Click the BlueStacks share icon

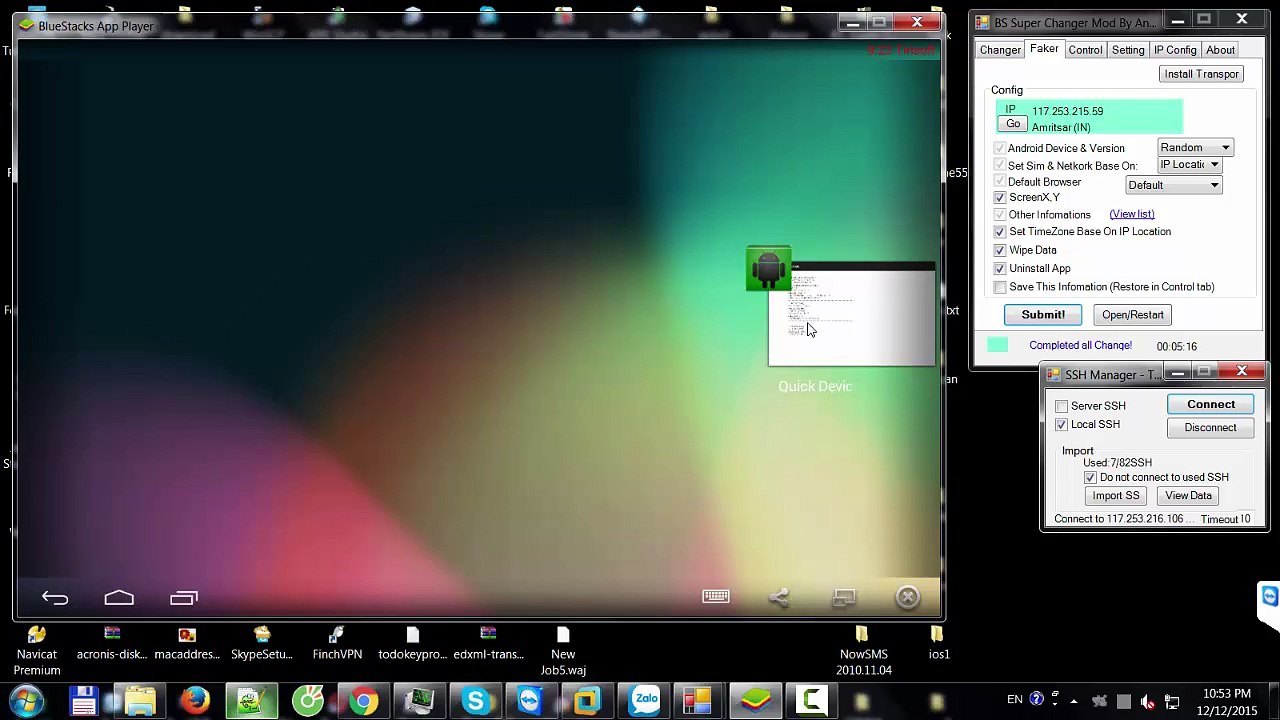779,597
